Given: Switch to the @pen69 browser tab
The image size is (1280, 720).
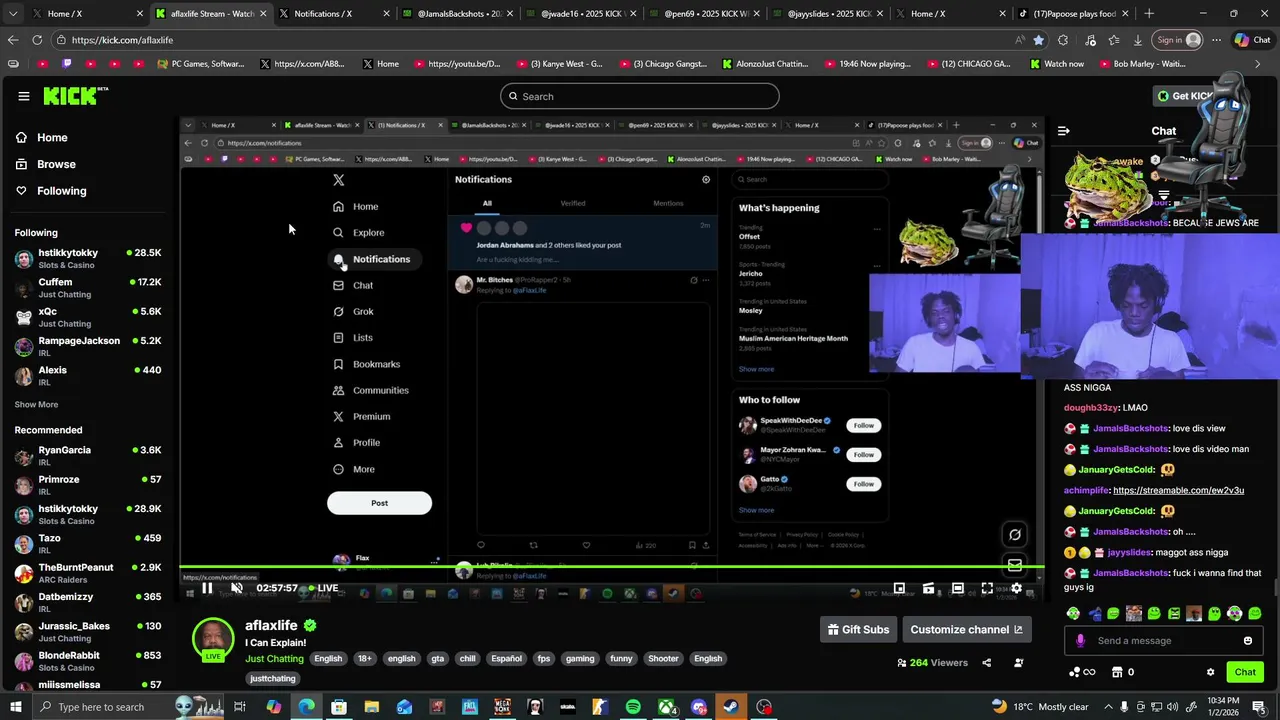Looking at the screenshot, I should (703, 14).
